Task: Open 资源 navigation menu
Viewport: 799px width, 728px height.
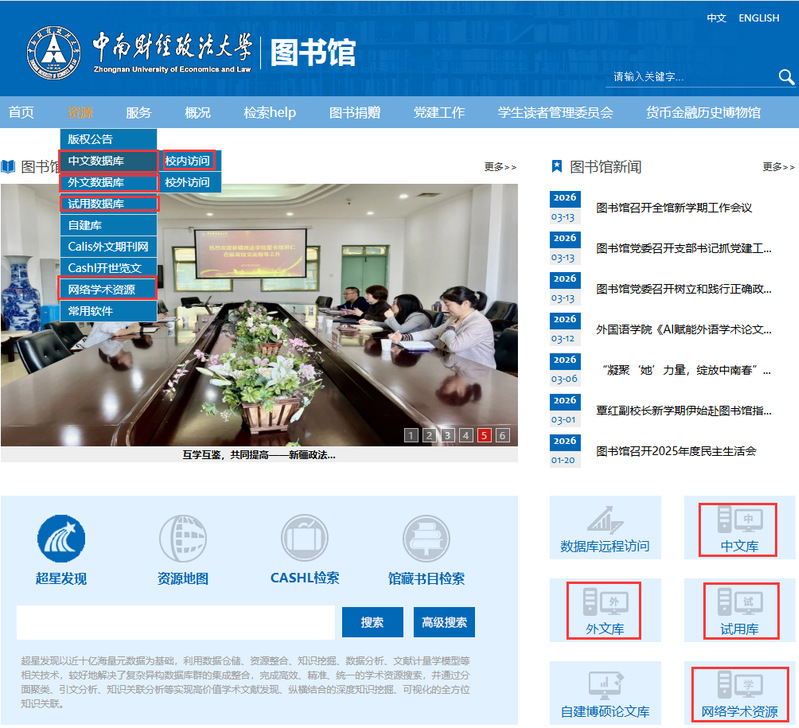Action: pos(80,112)
